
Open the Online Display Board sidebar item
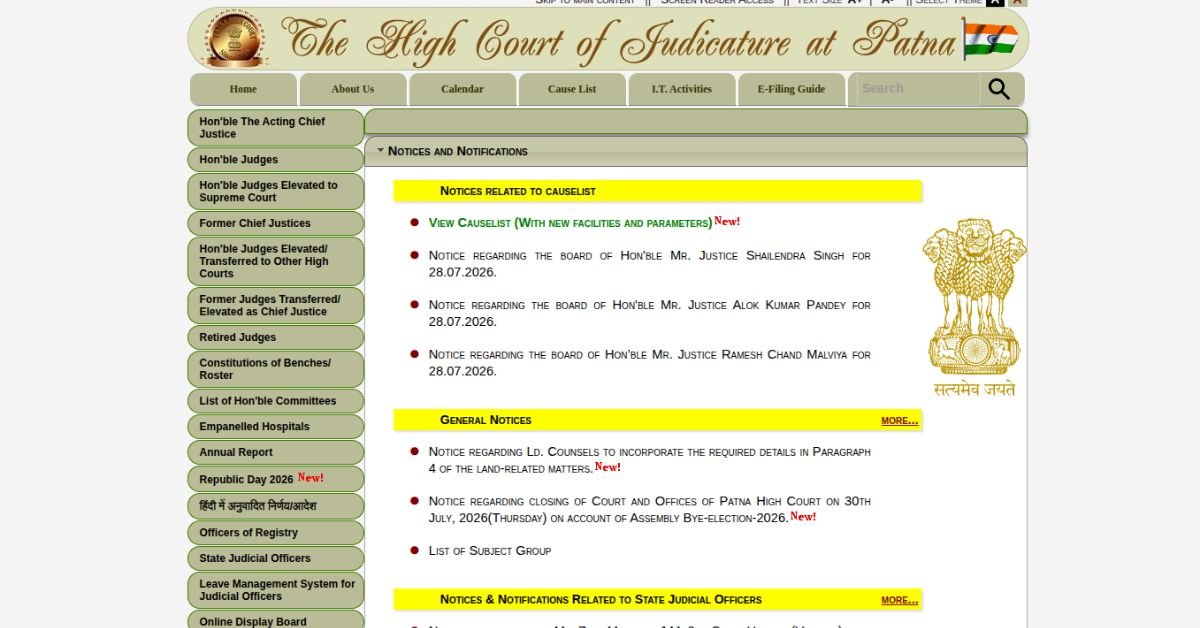pyautogui.click(x=275, y=620)
